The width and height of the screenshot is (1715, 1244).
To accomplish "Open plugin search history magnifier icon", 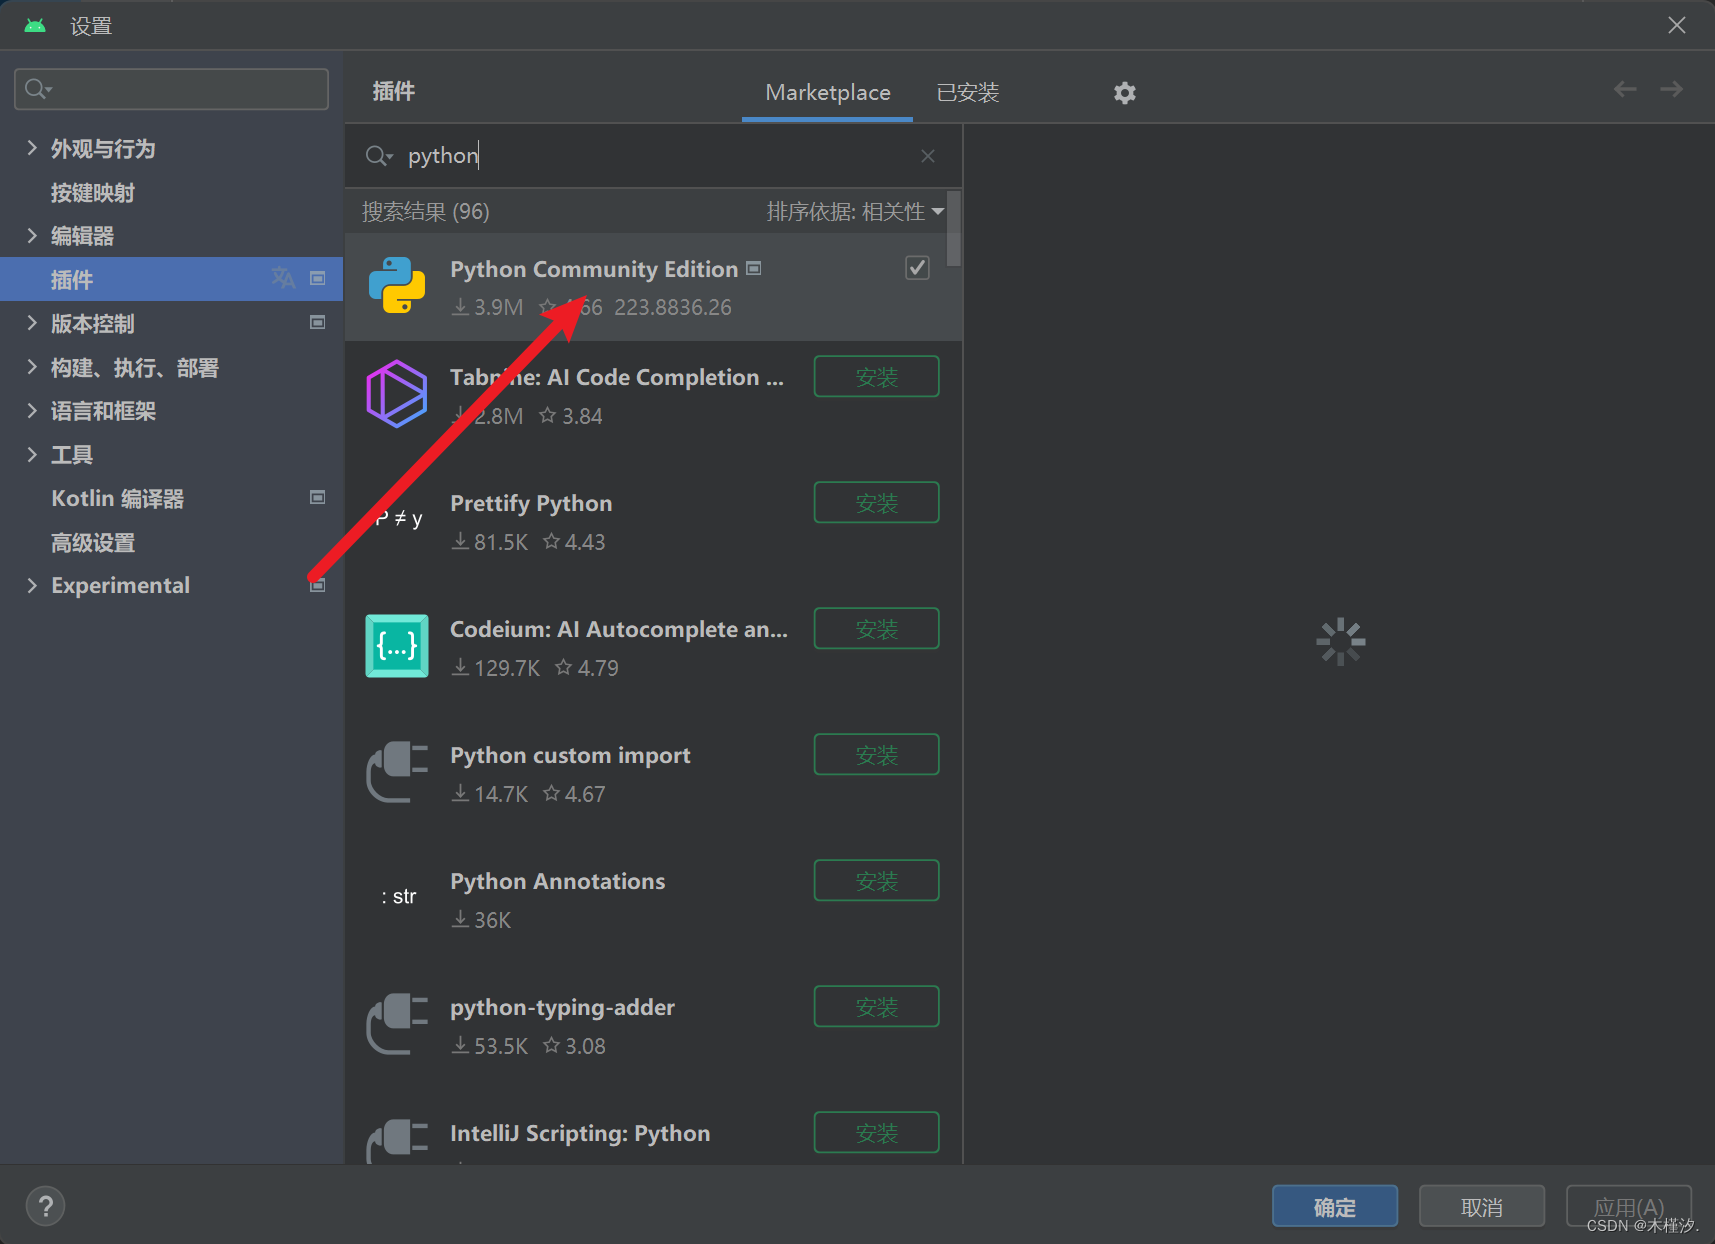I will click(x=379, y=156).
